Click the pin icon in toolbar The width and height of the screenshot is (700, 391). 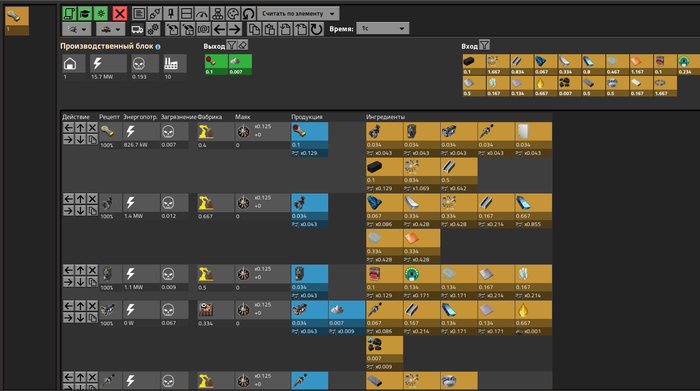(x=171, y=13)
